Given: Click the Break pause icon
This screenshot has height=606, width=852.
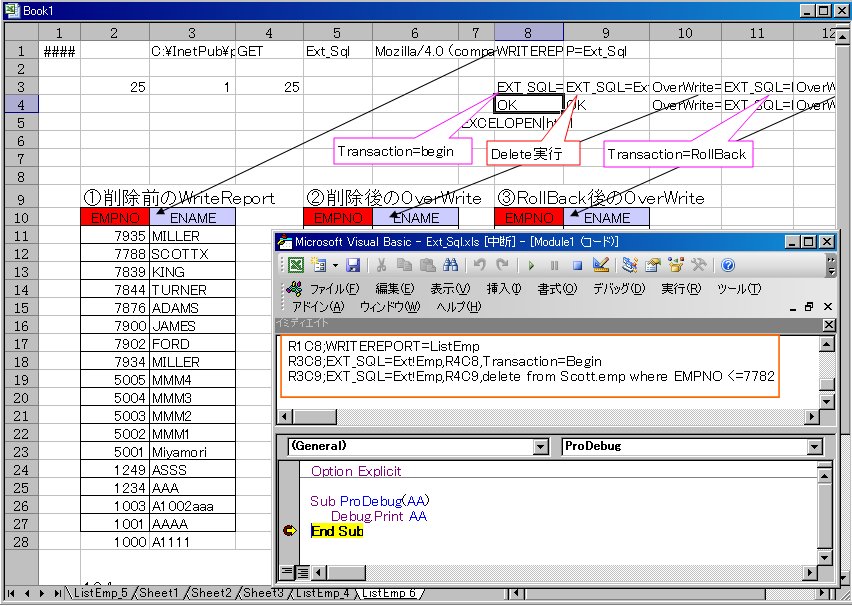Looking at the screenshot, I should (x=554, y=265).
